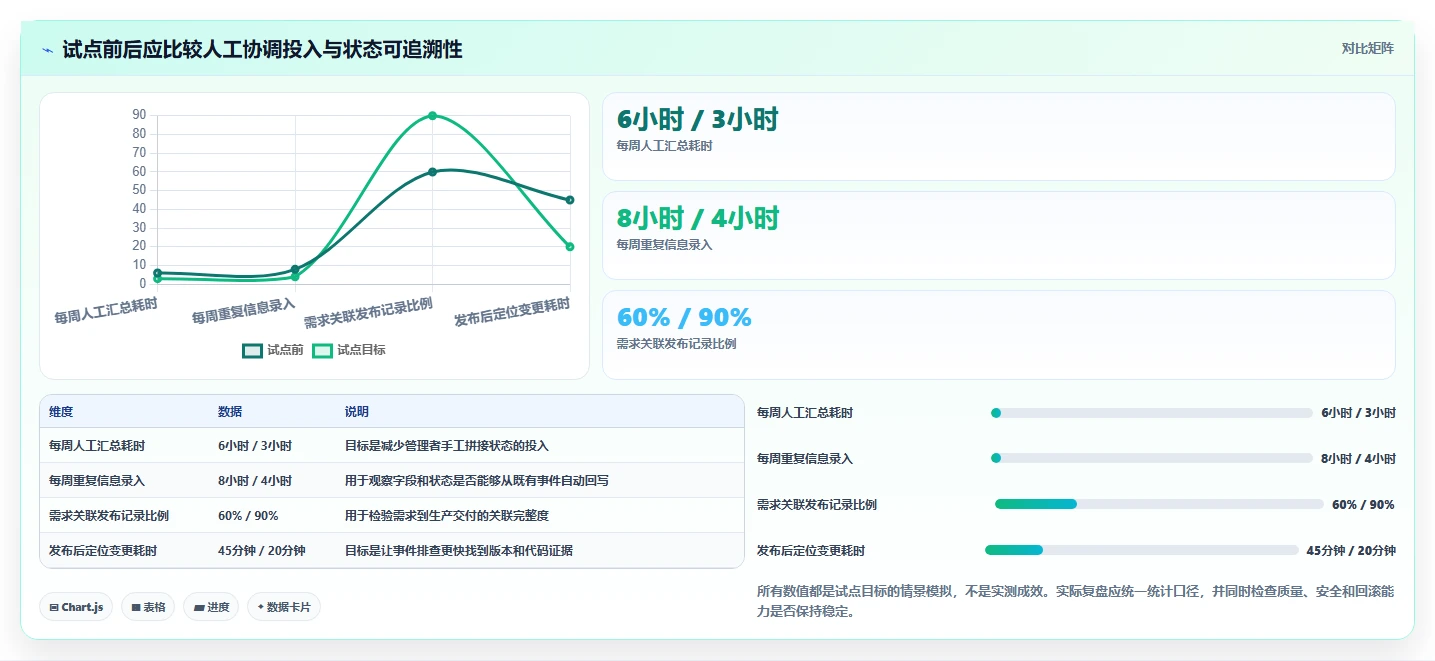The image size is (1435, 661).
Task: Toggle the 试点前 legend swatch
Action: click(252, 350)
